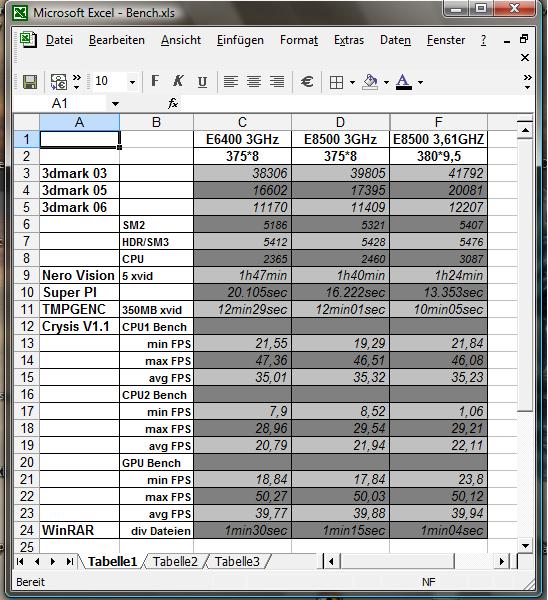This screenshot has height=600, width=548.
Task: Expand more formatting toolbar buttons at right
Action: (527, 82)
